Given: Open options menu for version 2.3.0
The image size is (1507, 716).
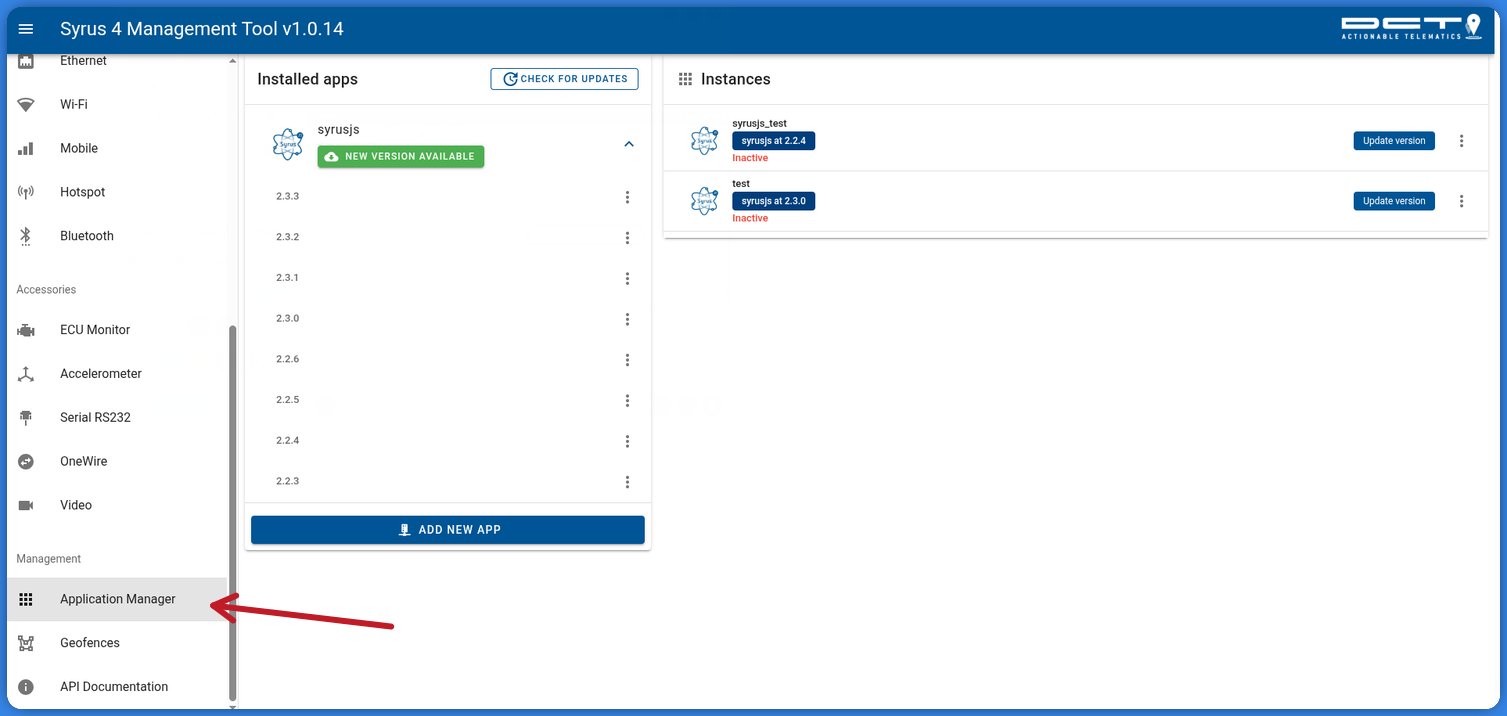Looking at the screenshot, I should click(x=627, y=319).
